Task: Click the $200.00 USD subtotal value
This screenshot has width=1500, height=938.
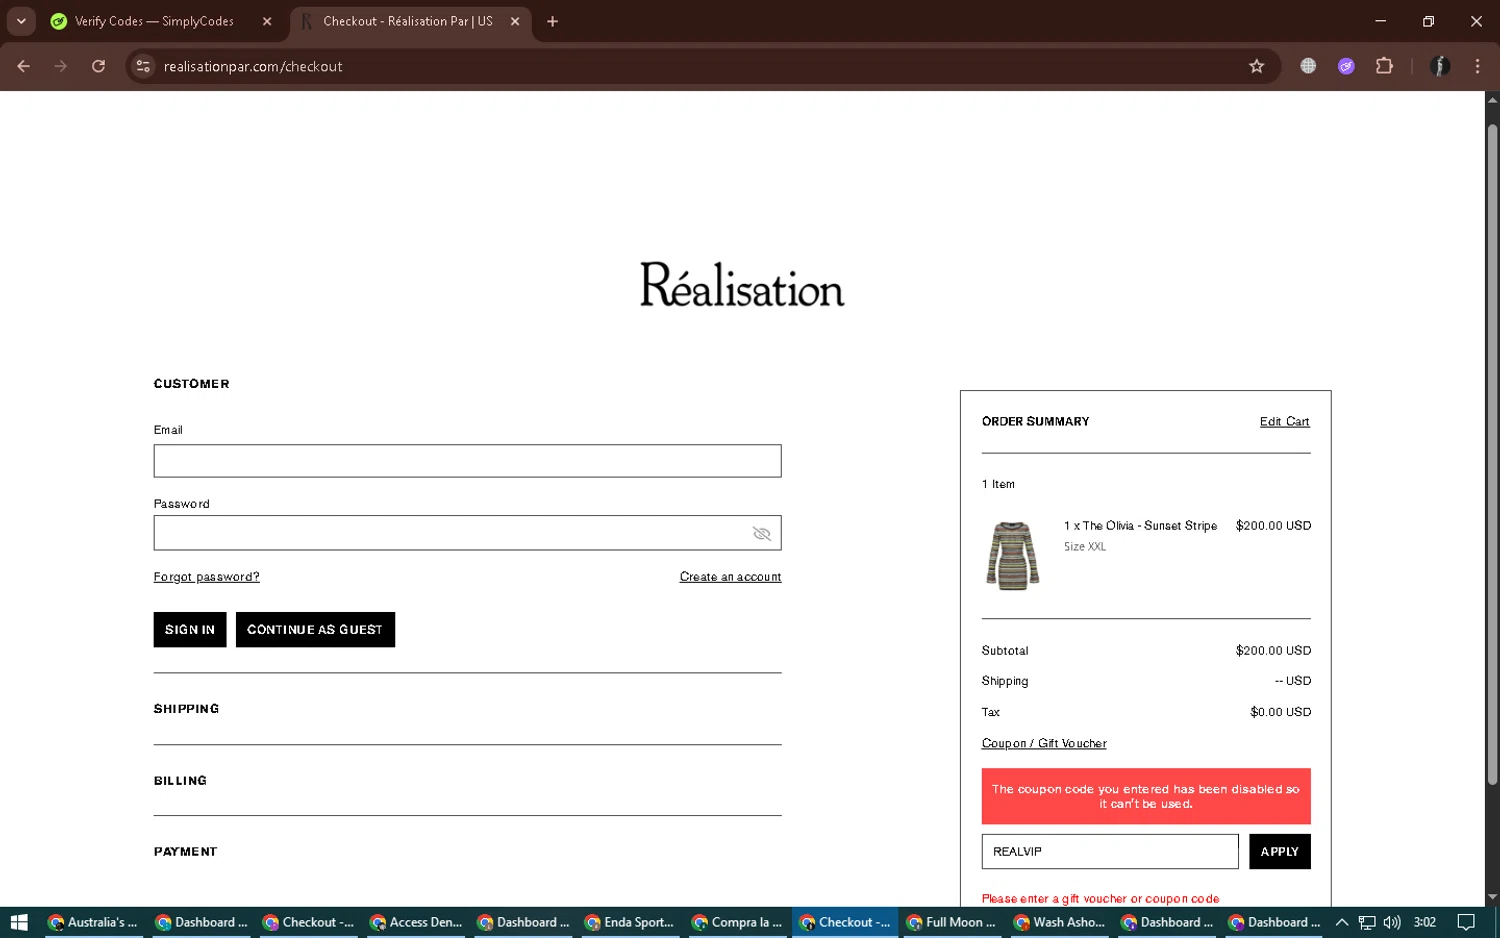Action: click(1273, 651)
